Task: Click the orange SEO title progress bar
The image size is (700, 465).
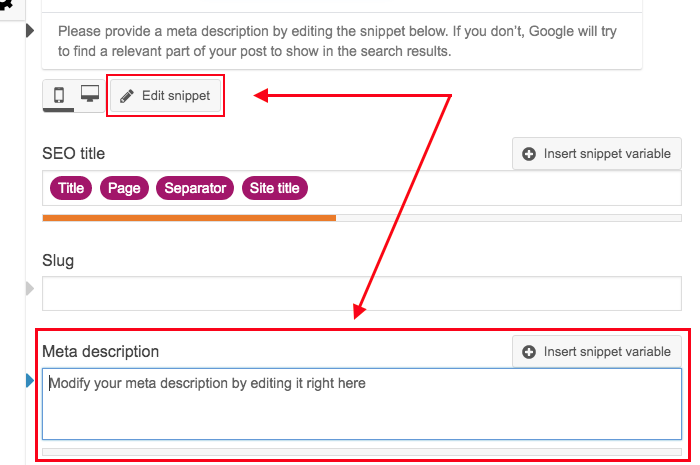Action: [189, 217]
